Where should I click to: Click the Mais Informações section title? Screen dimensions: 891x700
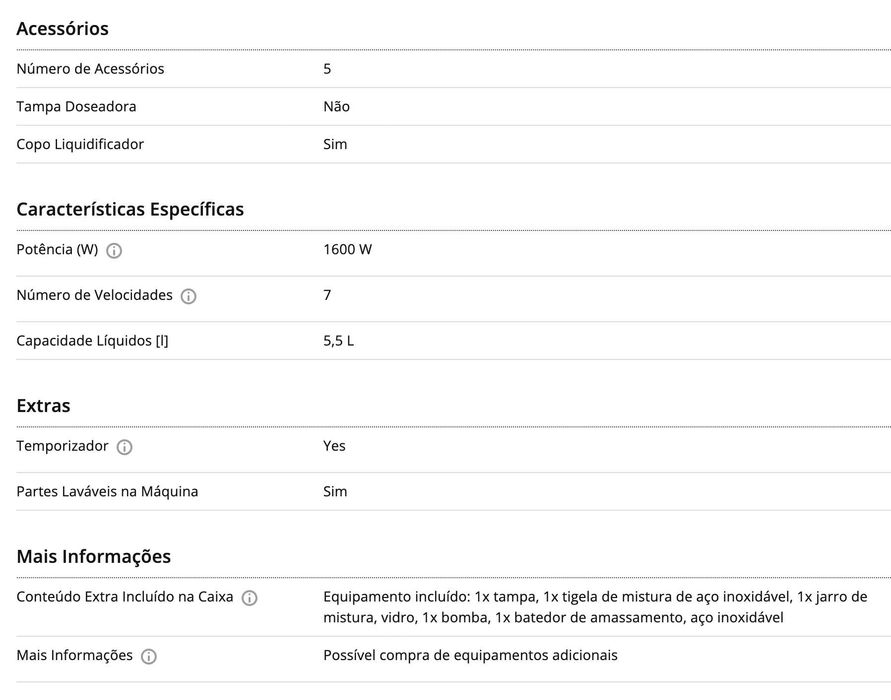coord(94,557)
